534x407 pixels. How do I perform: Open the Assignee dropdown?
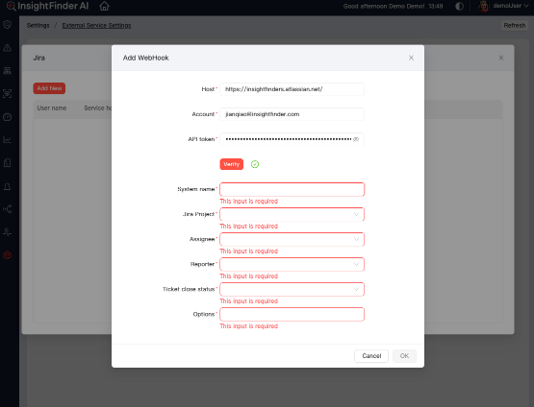point(292,239)
